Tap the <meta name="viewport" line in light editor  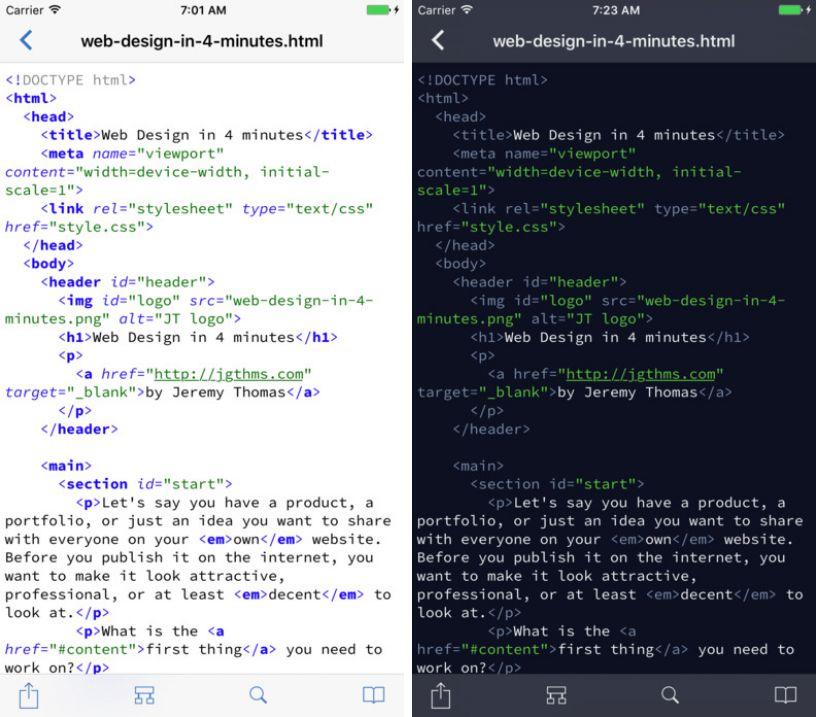tap(132, 153)
